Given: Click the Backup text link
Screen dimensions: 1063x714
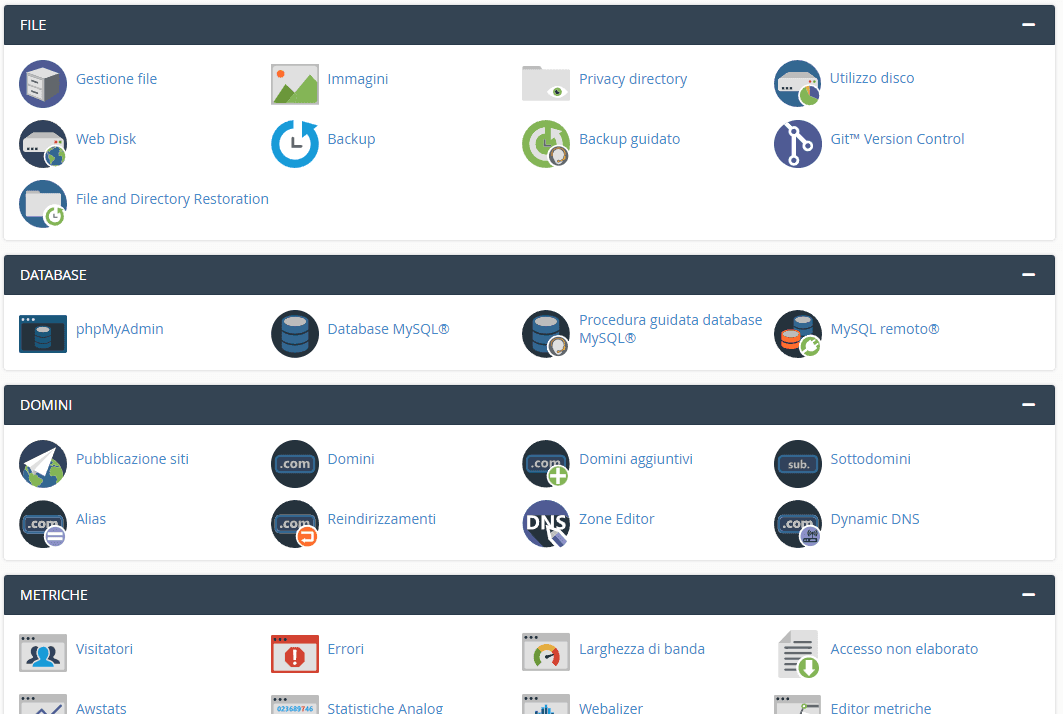Looking at the screenshot, I should pos(351,139).
